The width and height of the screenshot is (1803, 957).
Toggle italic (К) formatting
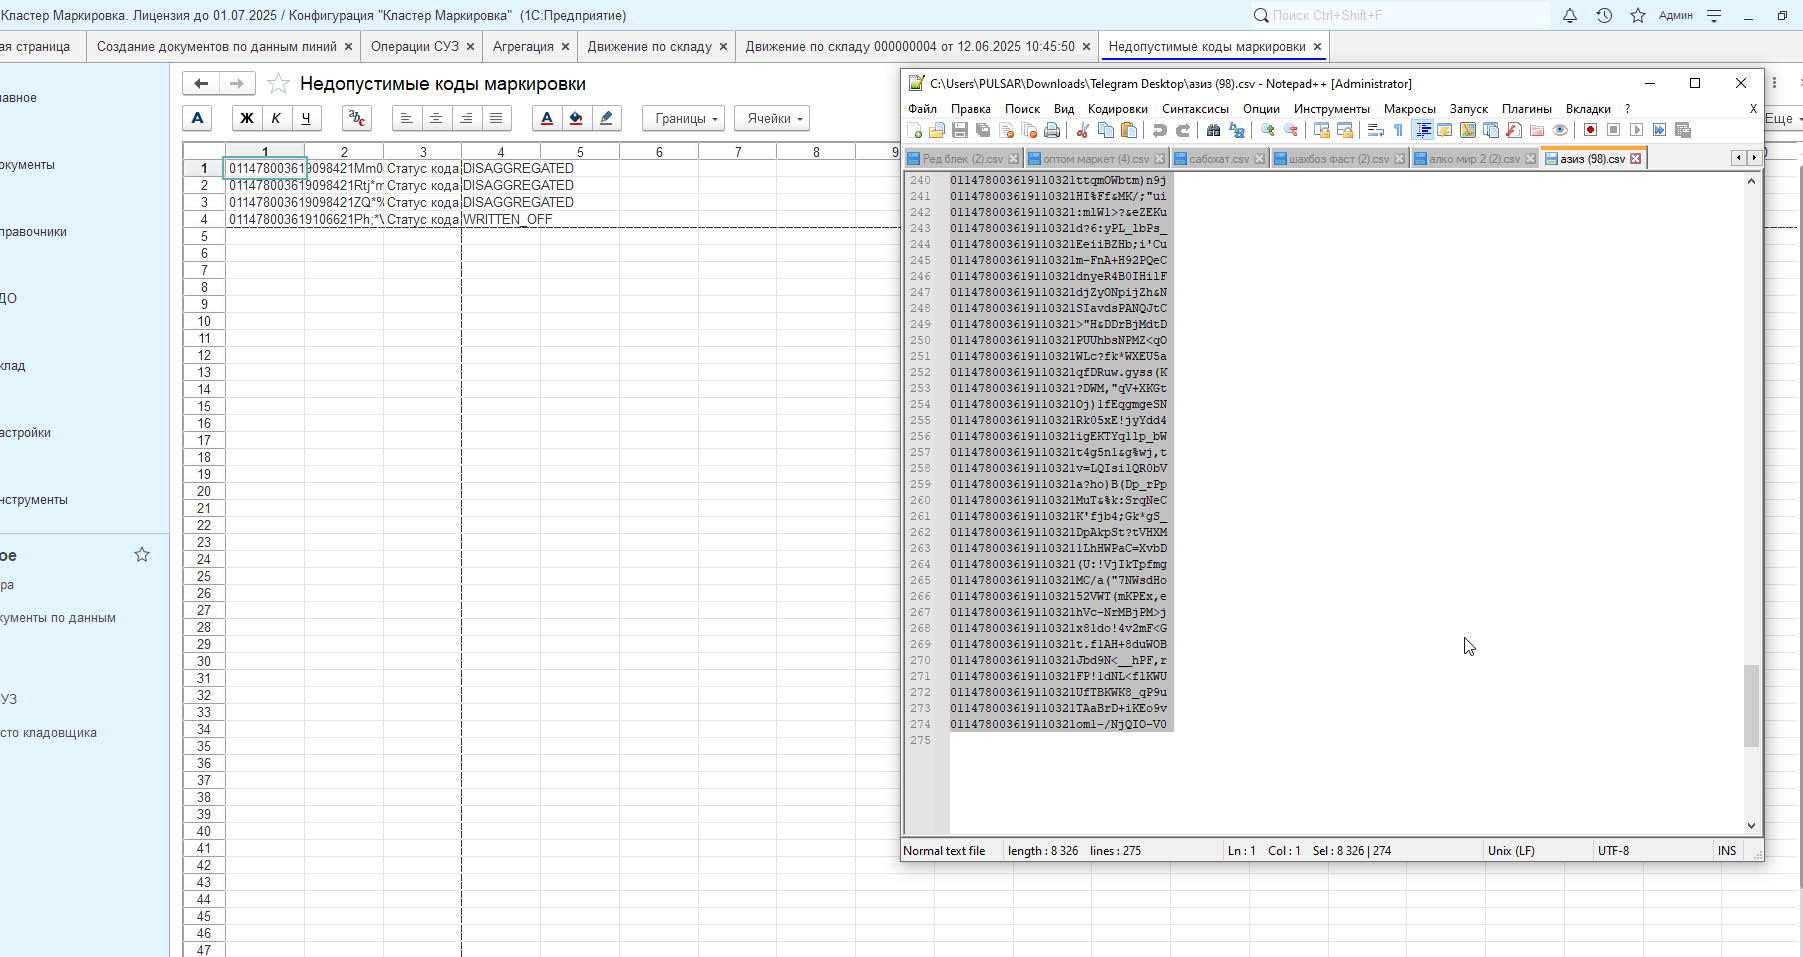276,118
